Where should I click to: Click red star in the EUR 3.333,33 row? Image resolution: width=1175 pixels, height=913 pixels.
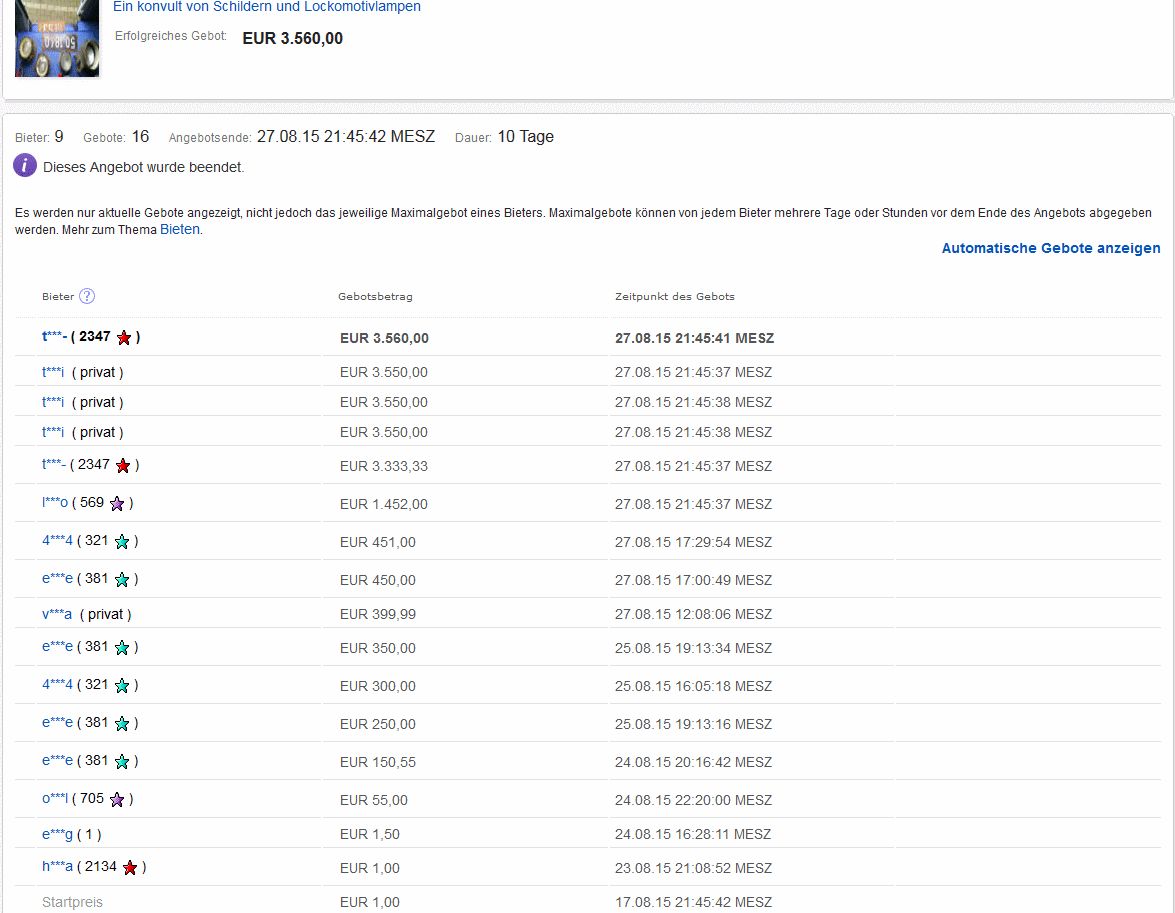point(123,465)
